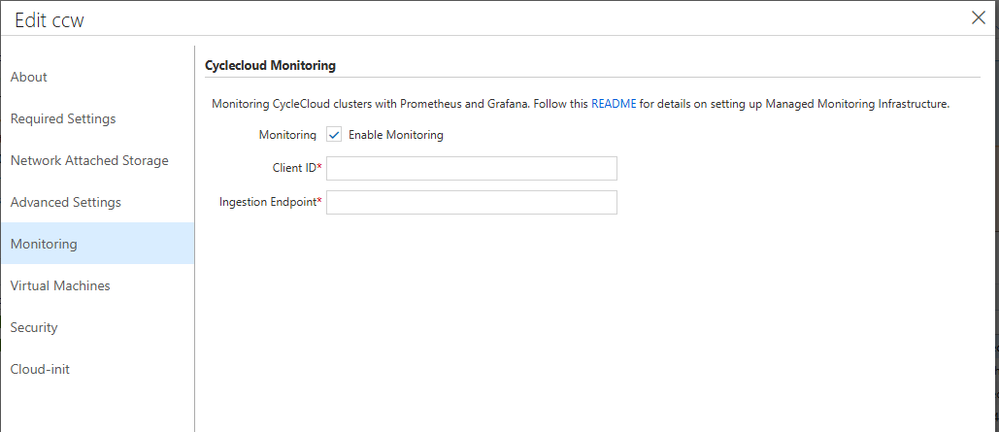Screen dimensions: 999x432
Task: Navigate to the Security section
Action: click(34, 328)
